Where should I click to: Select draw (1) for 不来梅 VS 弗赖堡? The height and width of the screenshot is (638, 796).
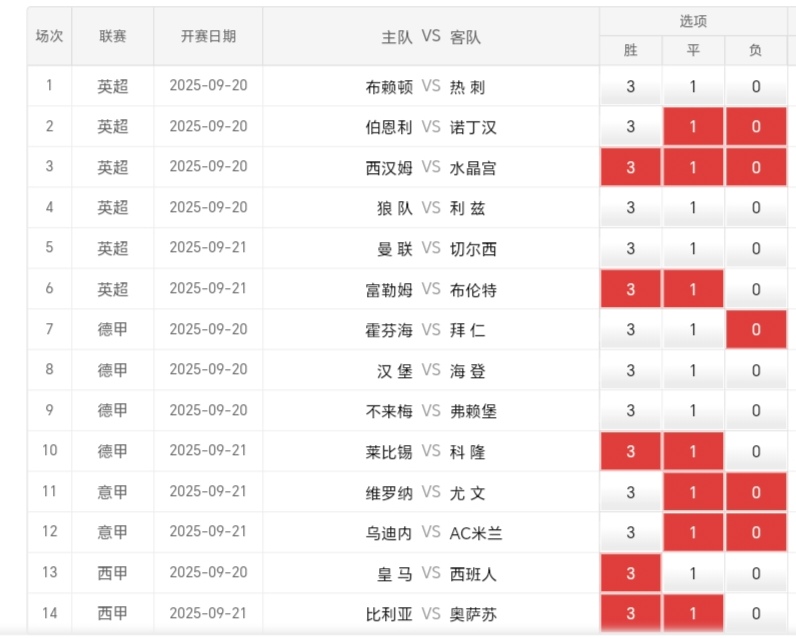(693, 410)
